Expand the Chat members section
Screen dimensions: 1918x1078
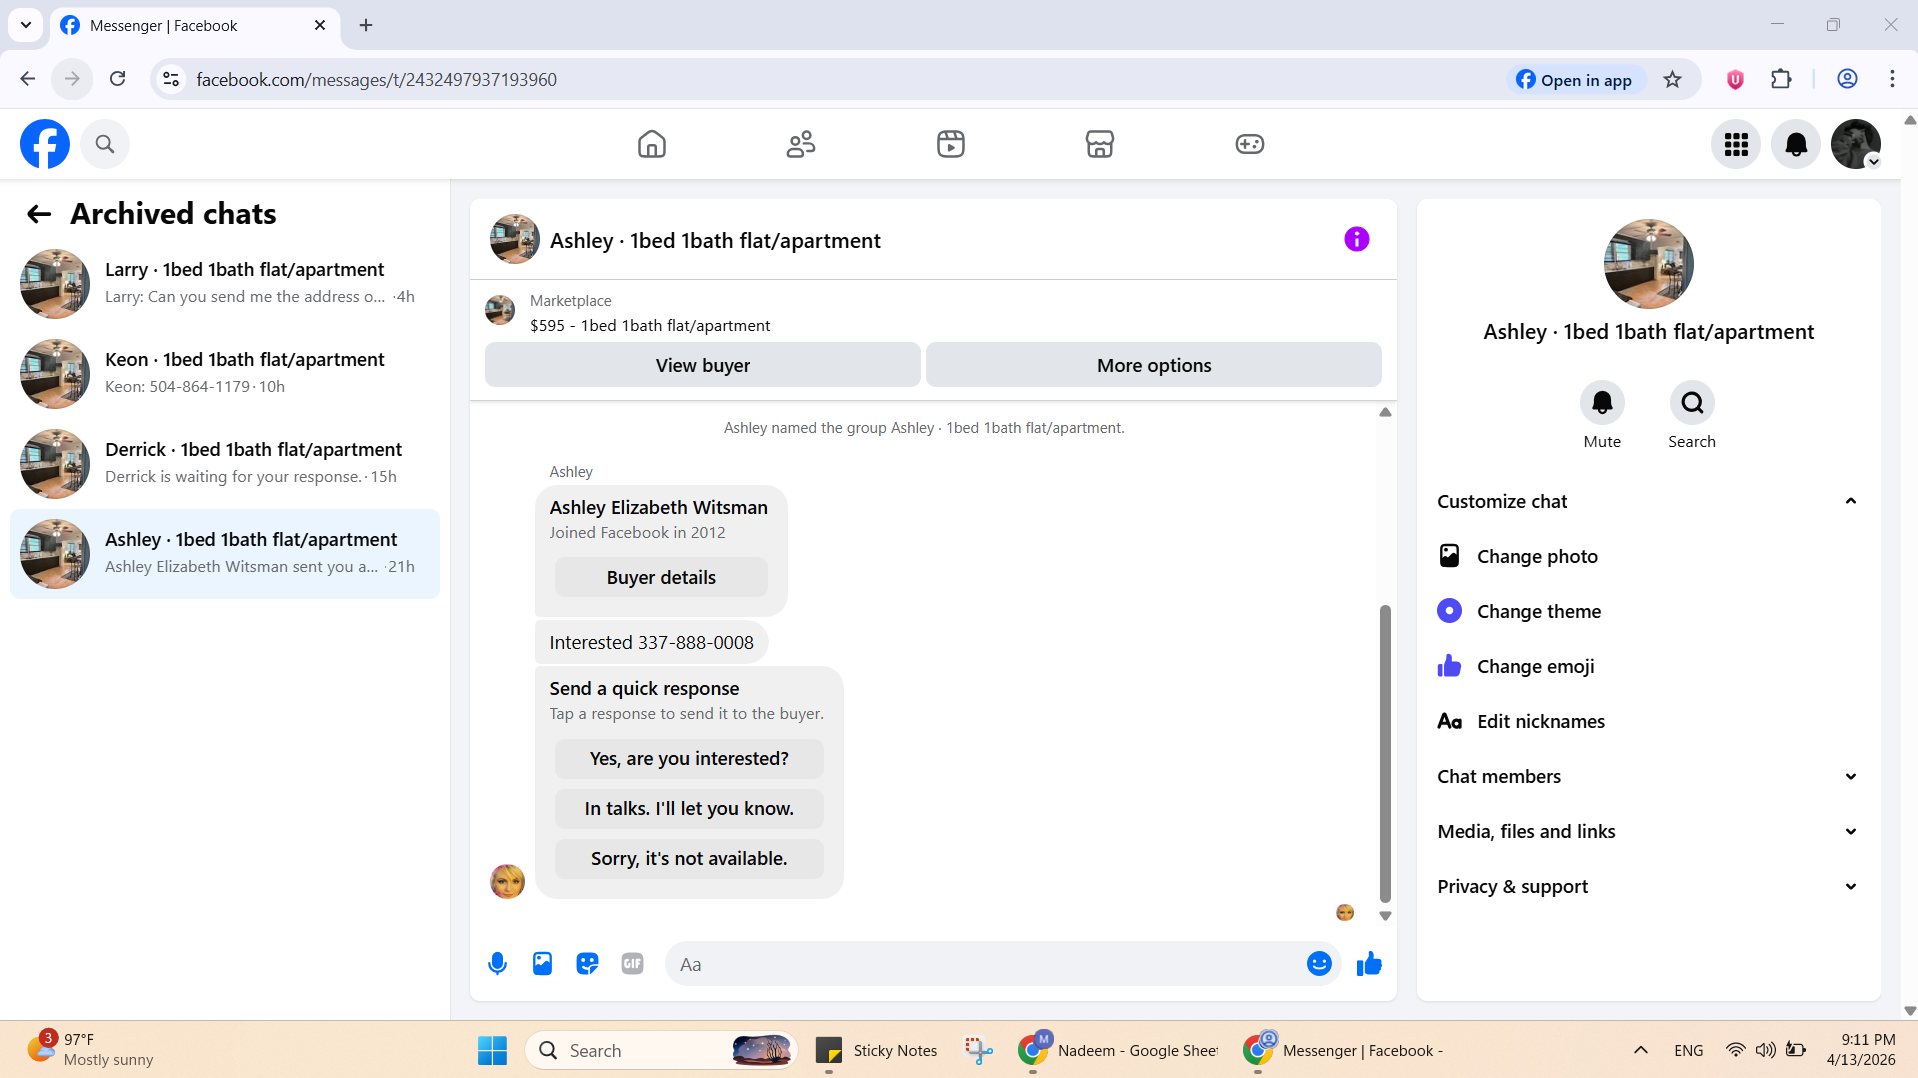click(x=1648, y=776)
